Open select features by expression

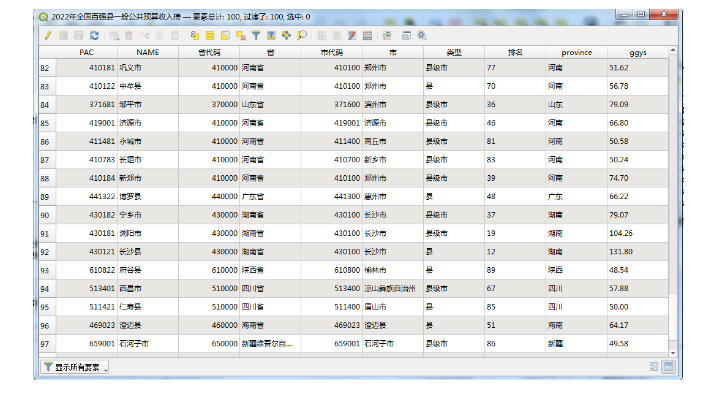tap(194, 36)
